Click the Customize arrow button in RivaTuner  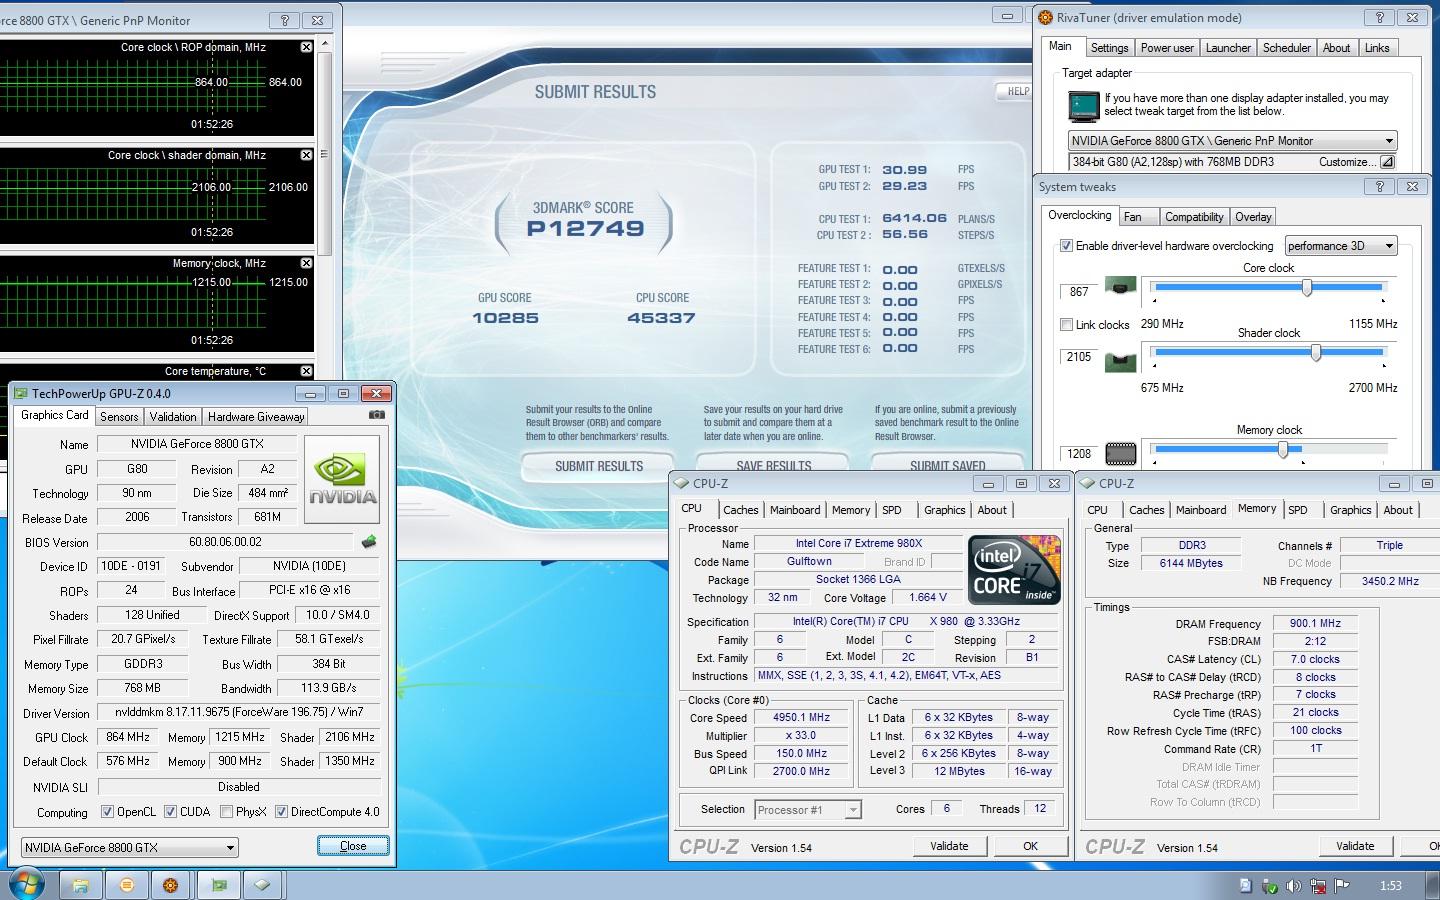[1387, 162]
